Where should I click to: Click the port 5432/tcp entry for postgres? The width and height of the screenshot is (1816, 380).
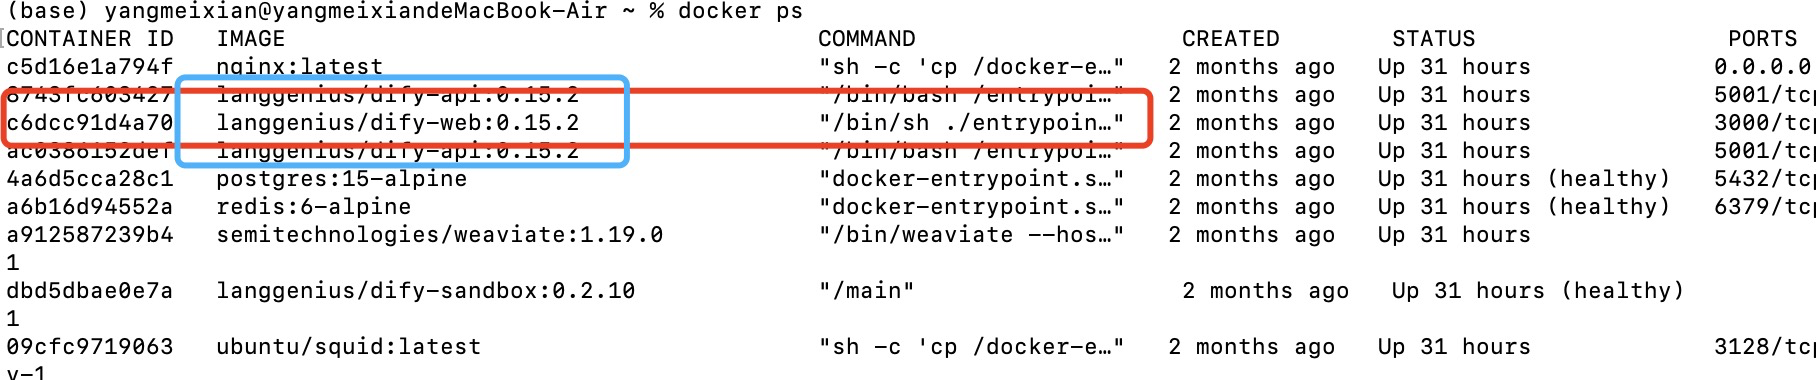pos(1764,179)
